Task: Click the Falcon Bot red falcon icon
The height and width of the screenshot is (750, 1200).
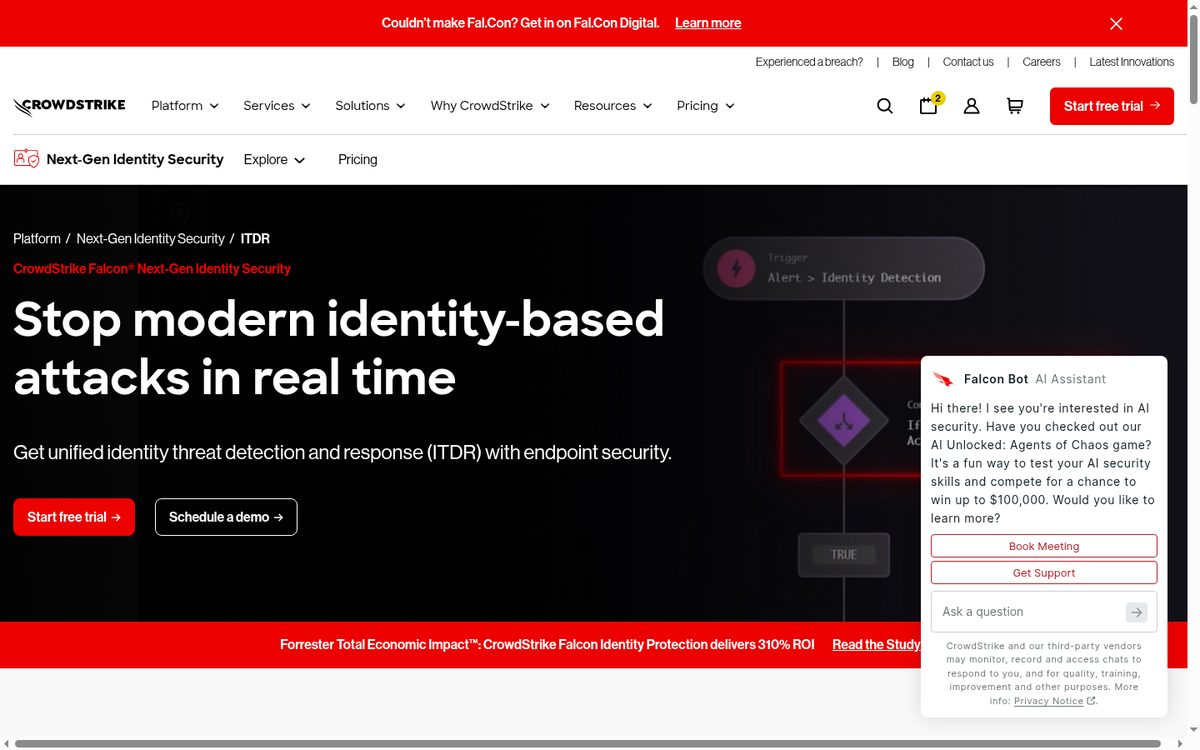Action: (x=943, y=379)
